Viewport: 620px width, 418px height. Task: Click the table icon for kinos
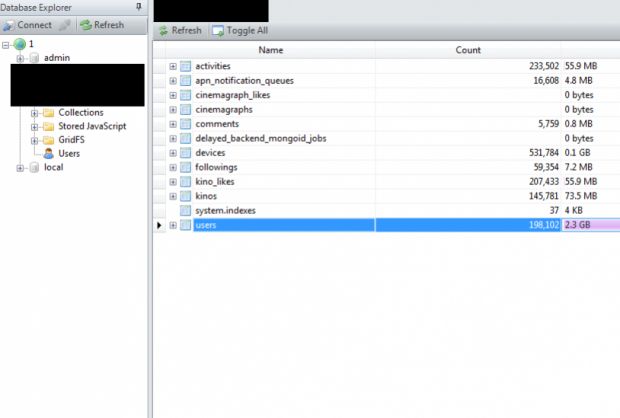[185, 196]
